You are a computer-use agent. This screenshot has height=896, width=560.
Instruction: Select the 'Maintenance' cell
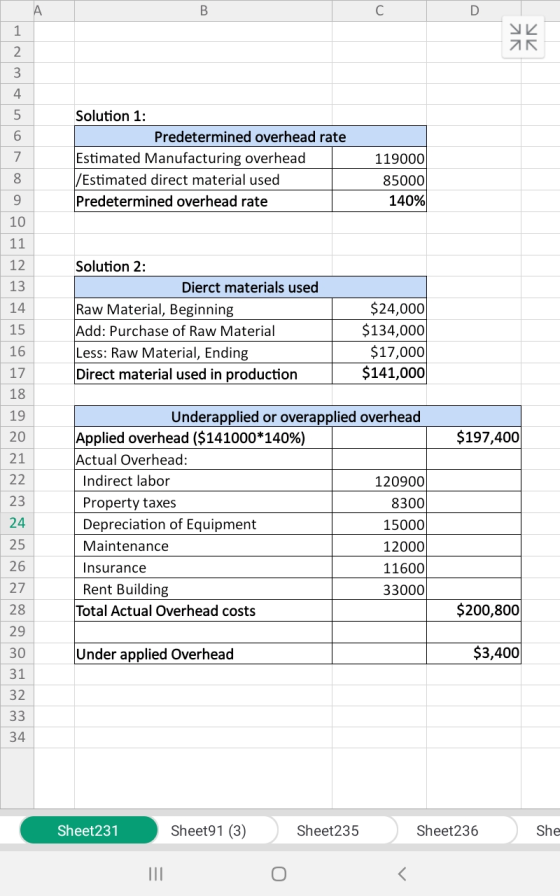coord(203,546)
